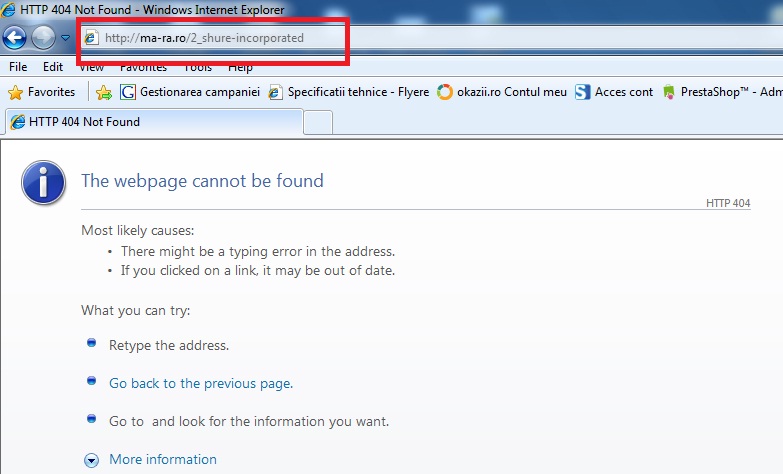
Task: Click the okazii.ro colored ring icon
Action: [x=444, y=92]
